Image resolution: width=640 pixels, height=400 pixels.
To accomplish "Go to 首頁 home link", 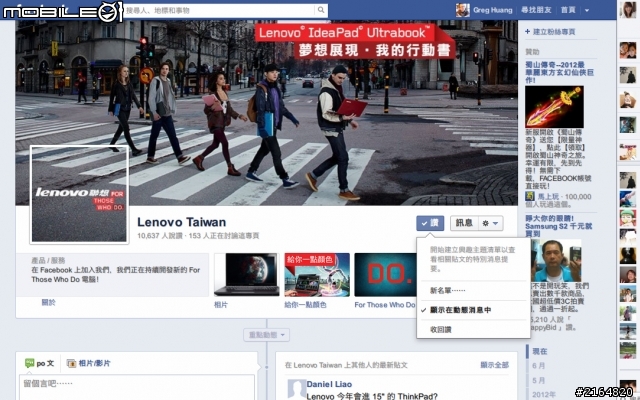I will 568,10.
